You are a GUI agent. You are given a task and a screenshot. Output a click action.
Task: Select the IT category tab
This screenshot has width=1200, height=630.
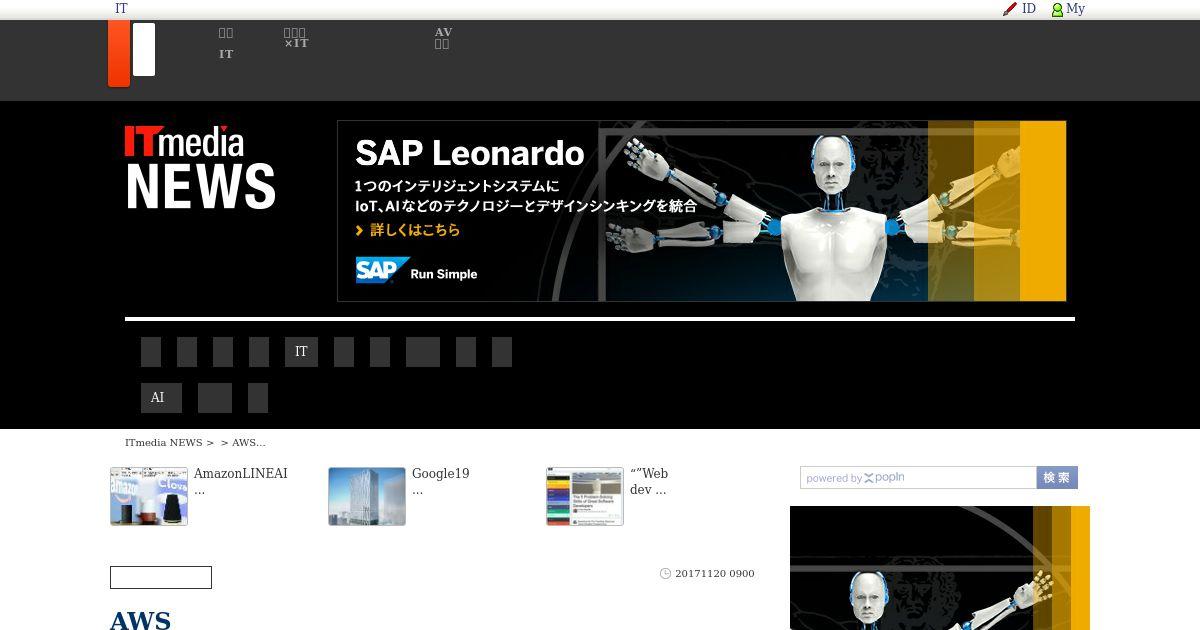pos(301,352)
